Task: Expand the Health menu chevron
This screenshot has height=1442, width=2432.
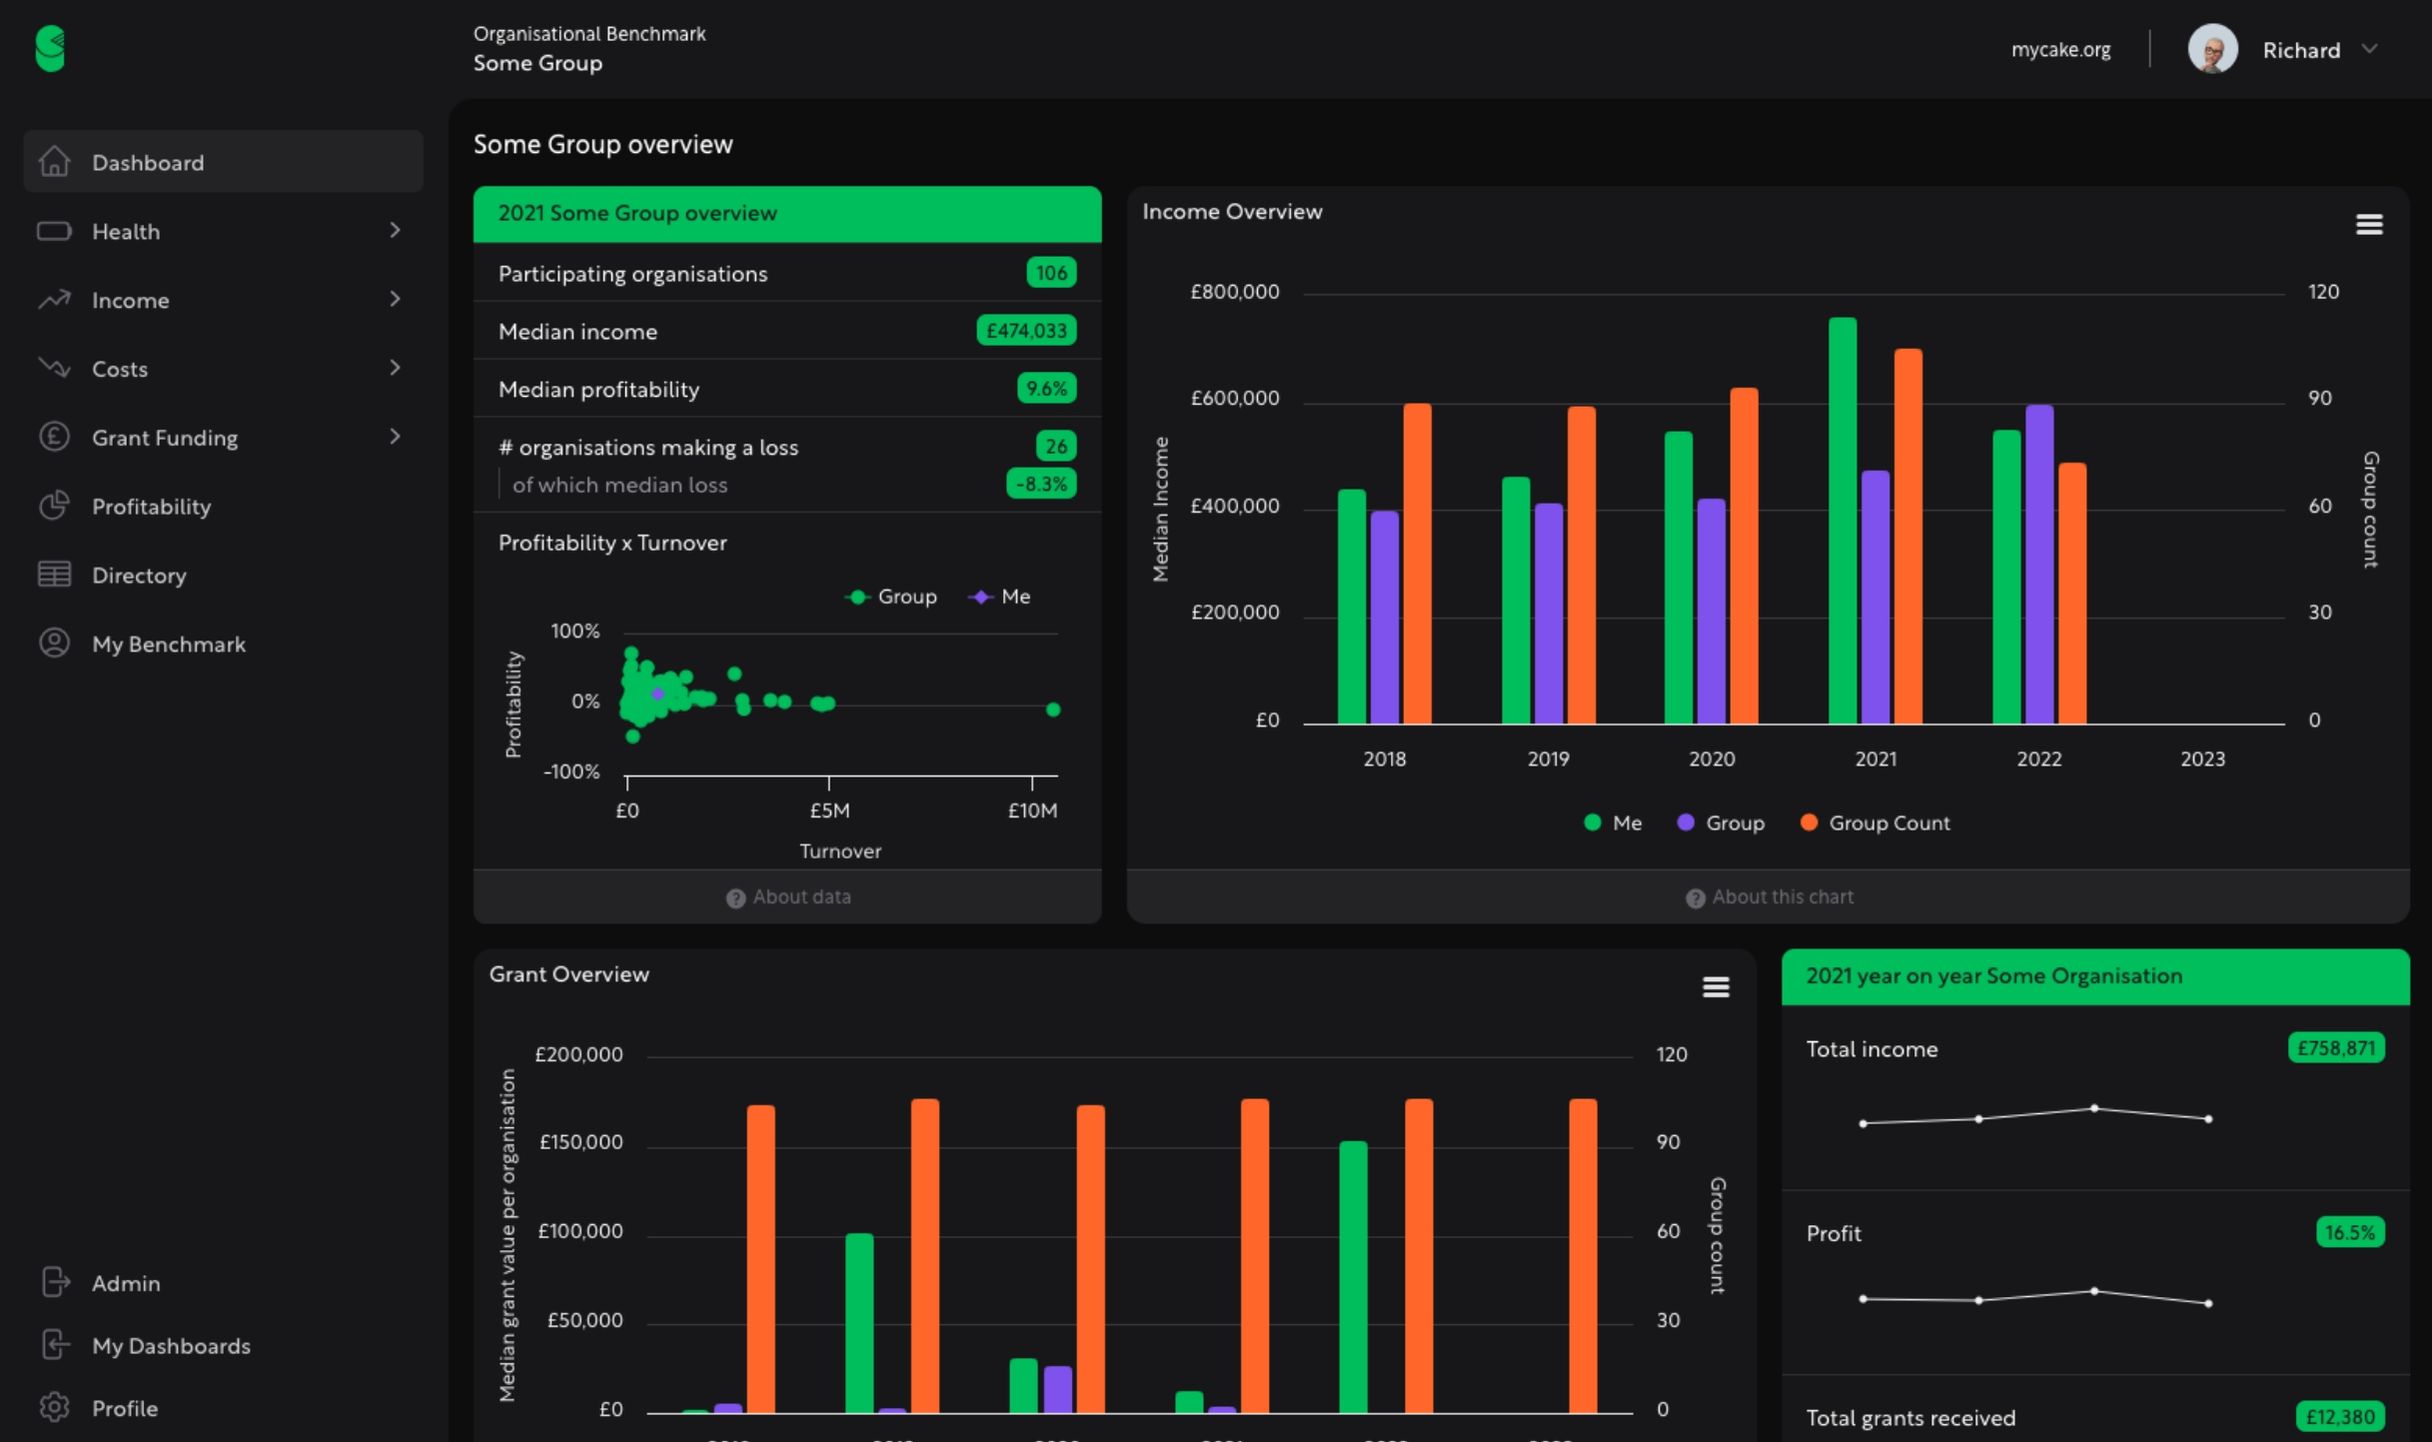Action: pyautogui.click(x=395, y=231)
